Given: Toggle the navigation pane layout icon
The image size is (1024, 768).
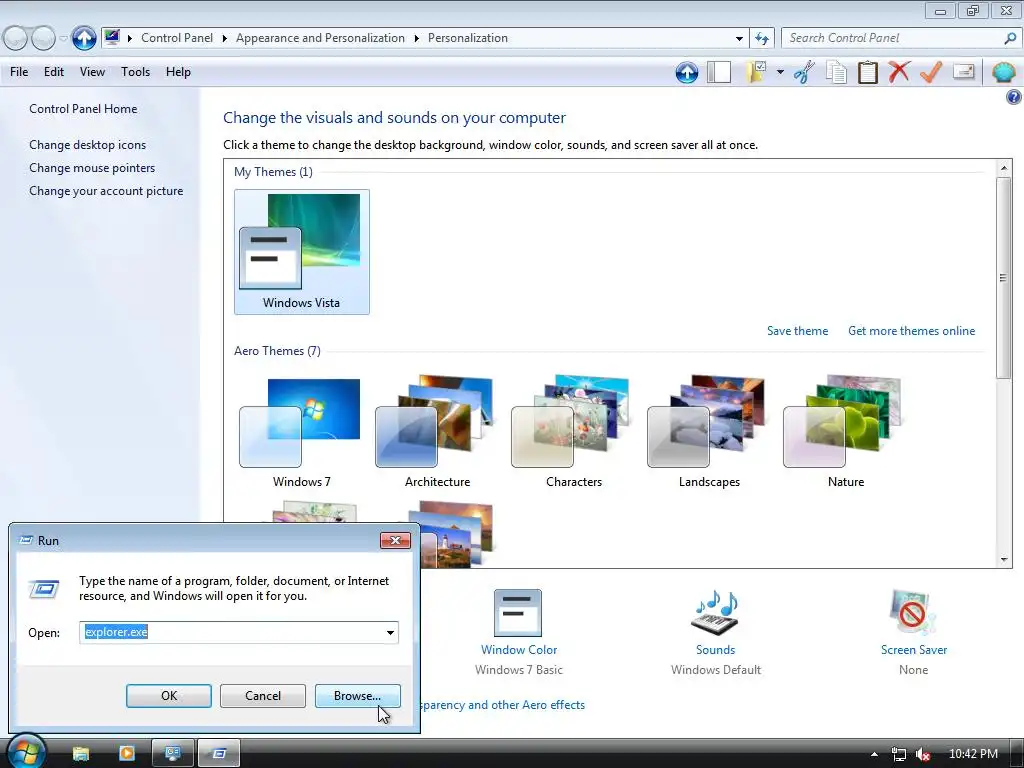Looking at the screenshot, I should 719,72.
